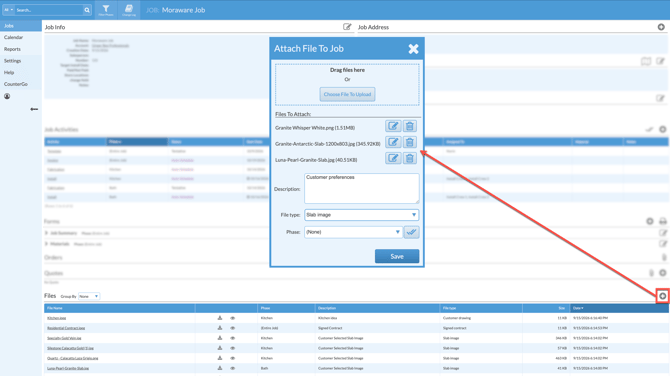The image size is (670, 376).
Task: Print forms using the printer icon
Action: tap(663, 221)
